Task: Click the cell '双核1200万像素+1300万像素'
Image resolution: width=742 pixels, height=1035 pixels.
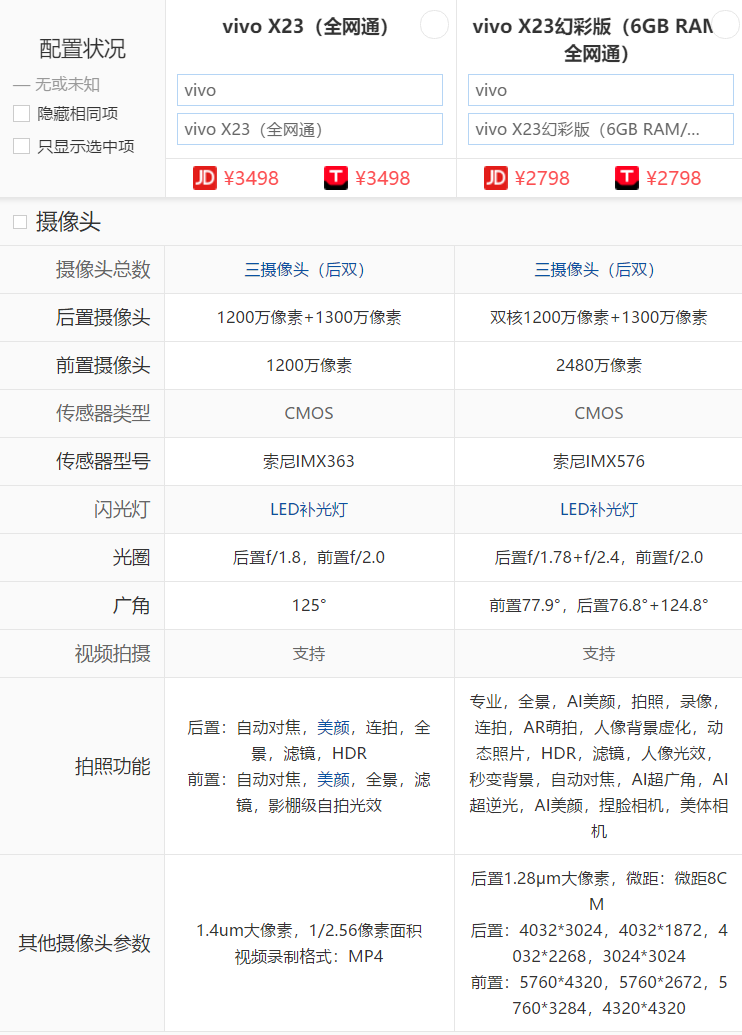Action: [599, 317]
